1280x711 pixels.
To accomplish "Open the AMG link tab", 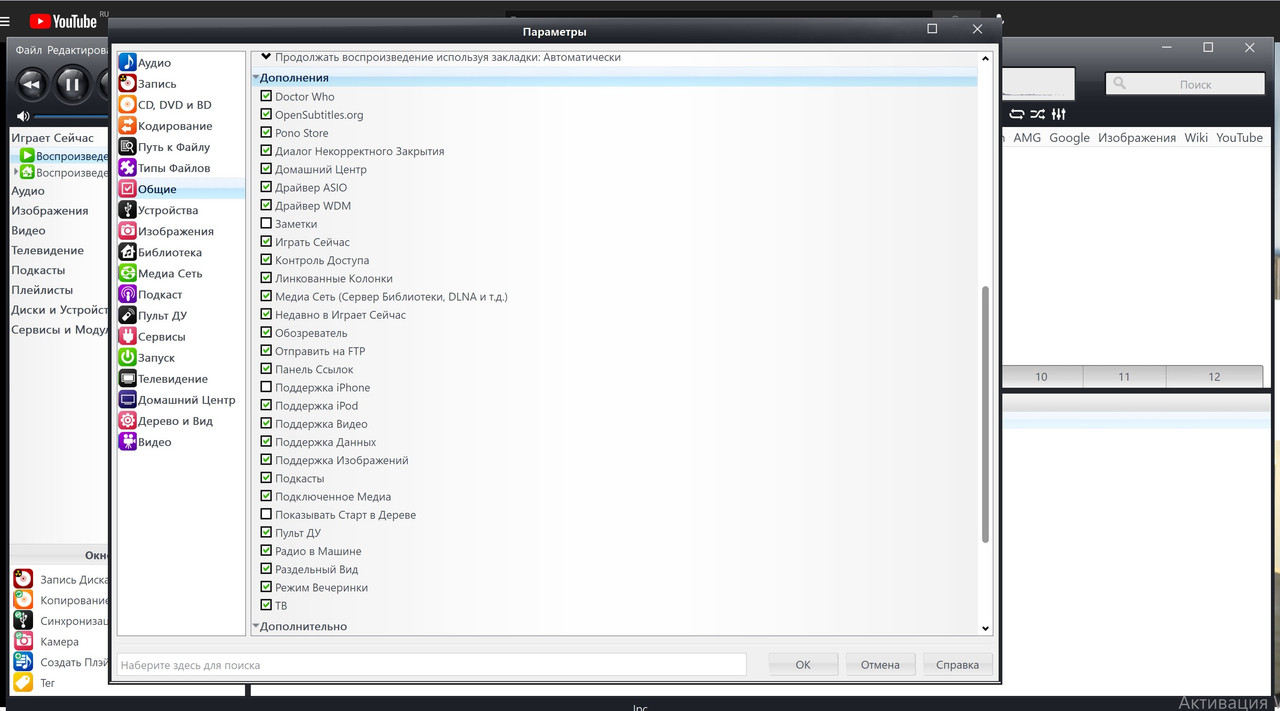I will (x=1027, y=138).
